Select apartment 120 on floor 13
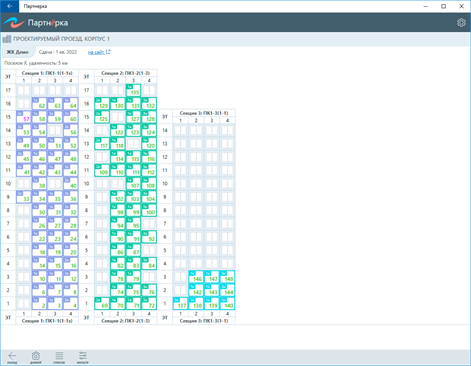This screenshot has height=366, width=471. [x=149, y=144]
